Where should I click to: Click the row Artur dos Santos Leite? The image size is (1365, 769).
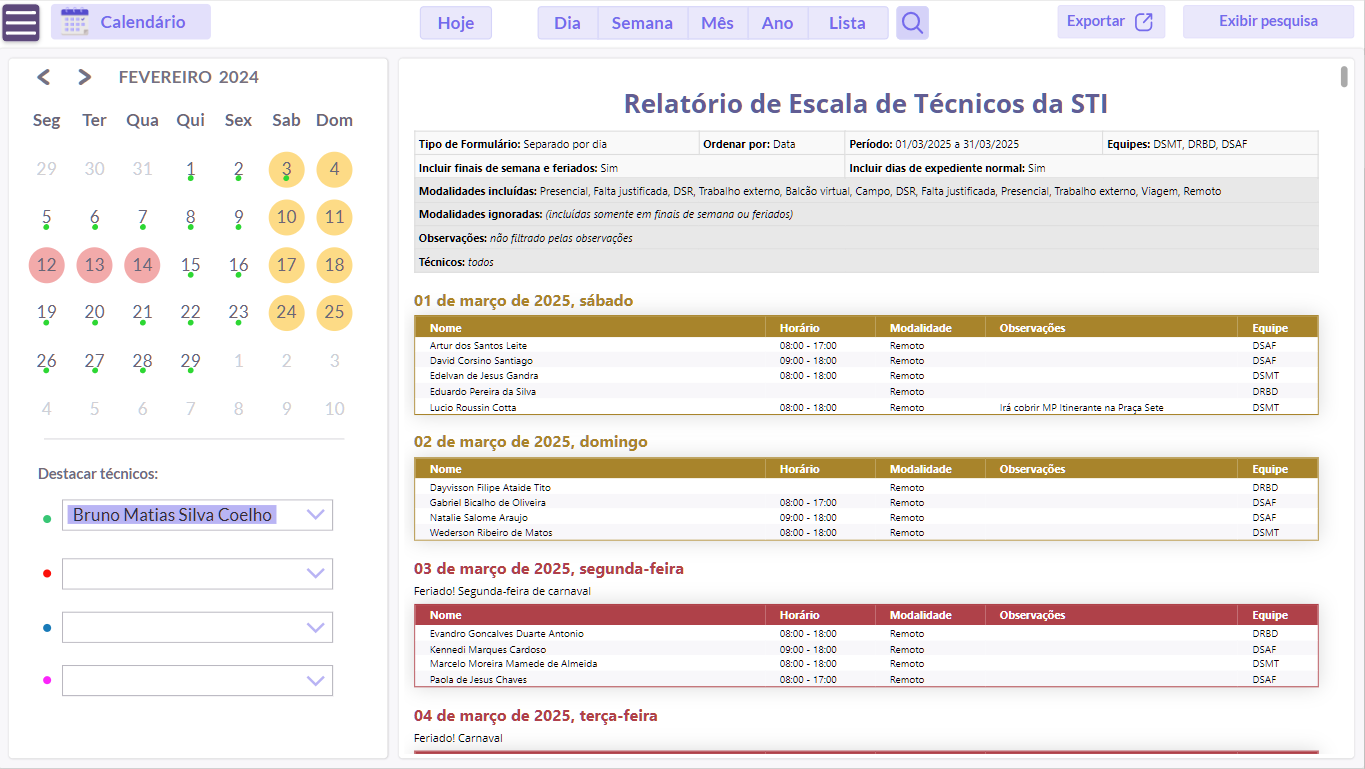coord(866,345)
